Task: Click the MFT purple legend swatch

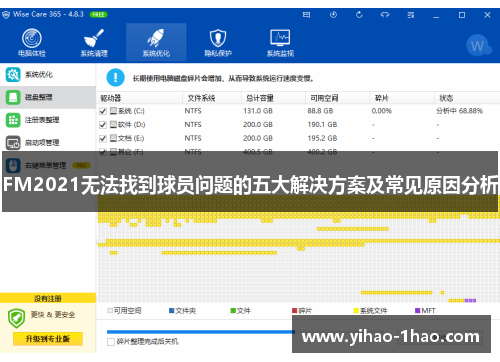Action: pos(418,311)
